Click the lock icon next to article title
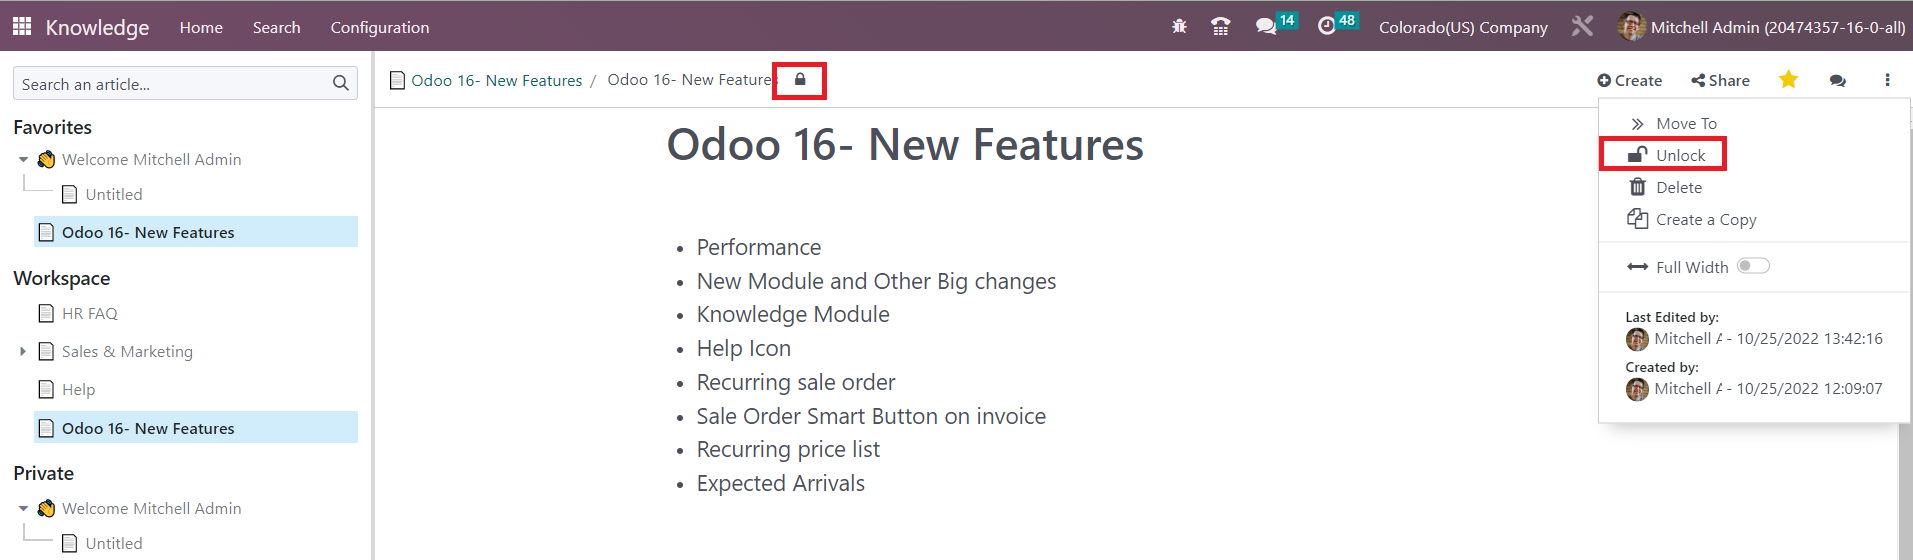The width and height of the screenshot is (1913, 560). [x=800, y=80]
